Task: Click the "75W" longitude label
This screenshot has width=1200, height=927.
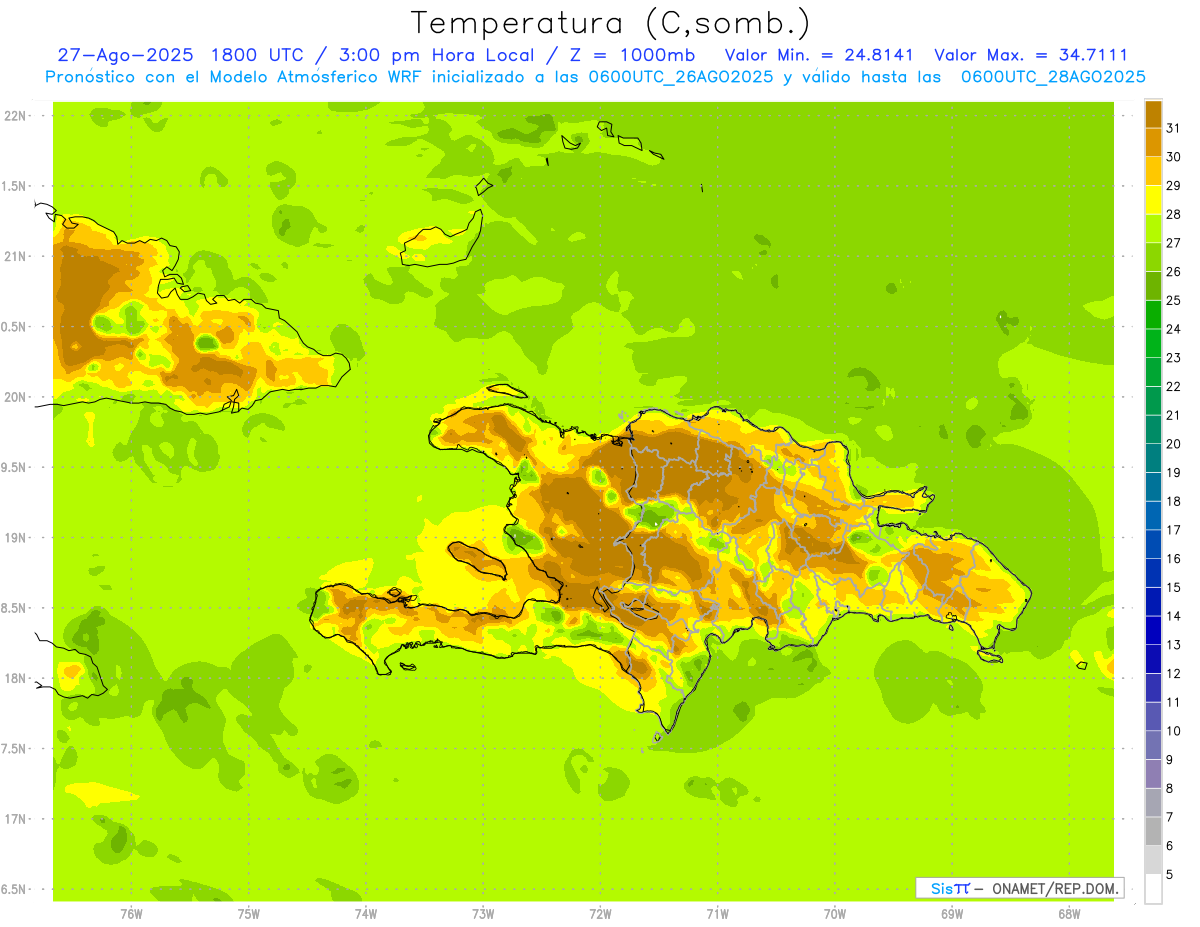Action: pyautogui.click(x=248, y=914)
